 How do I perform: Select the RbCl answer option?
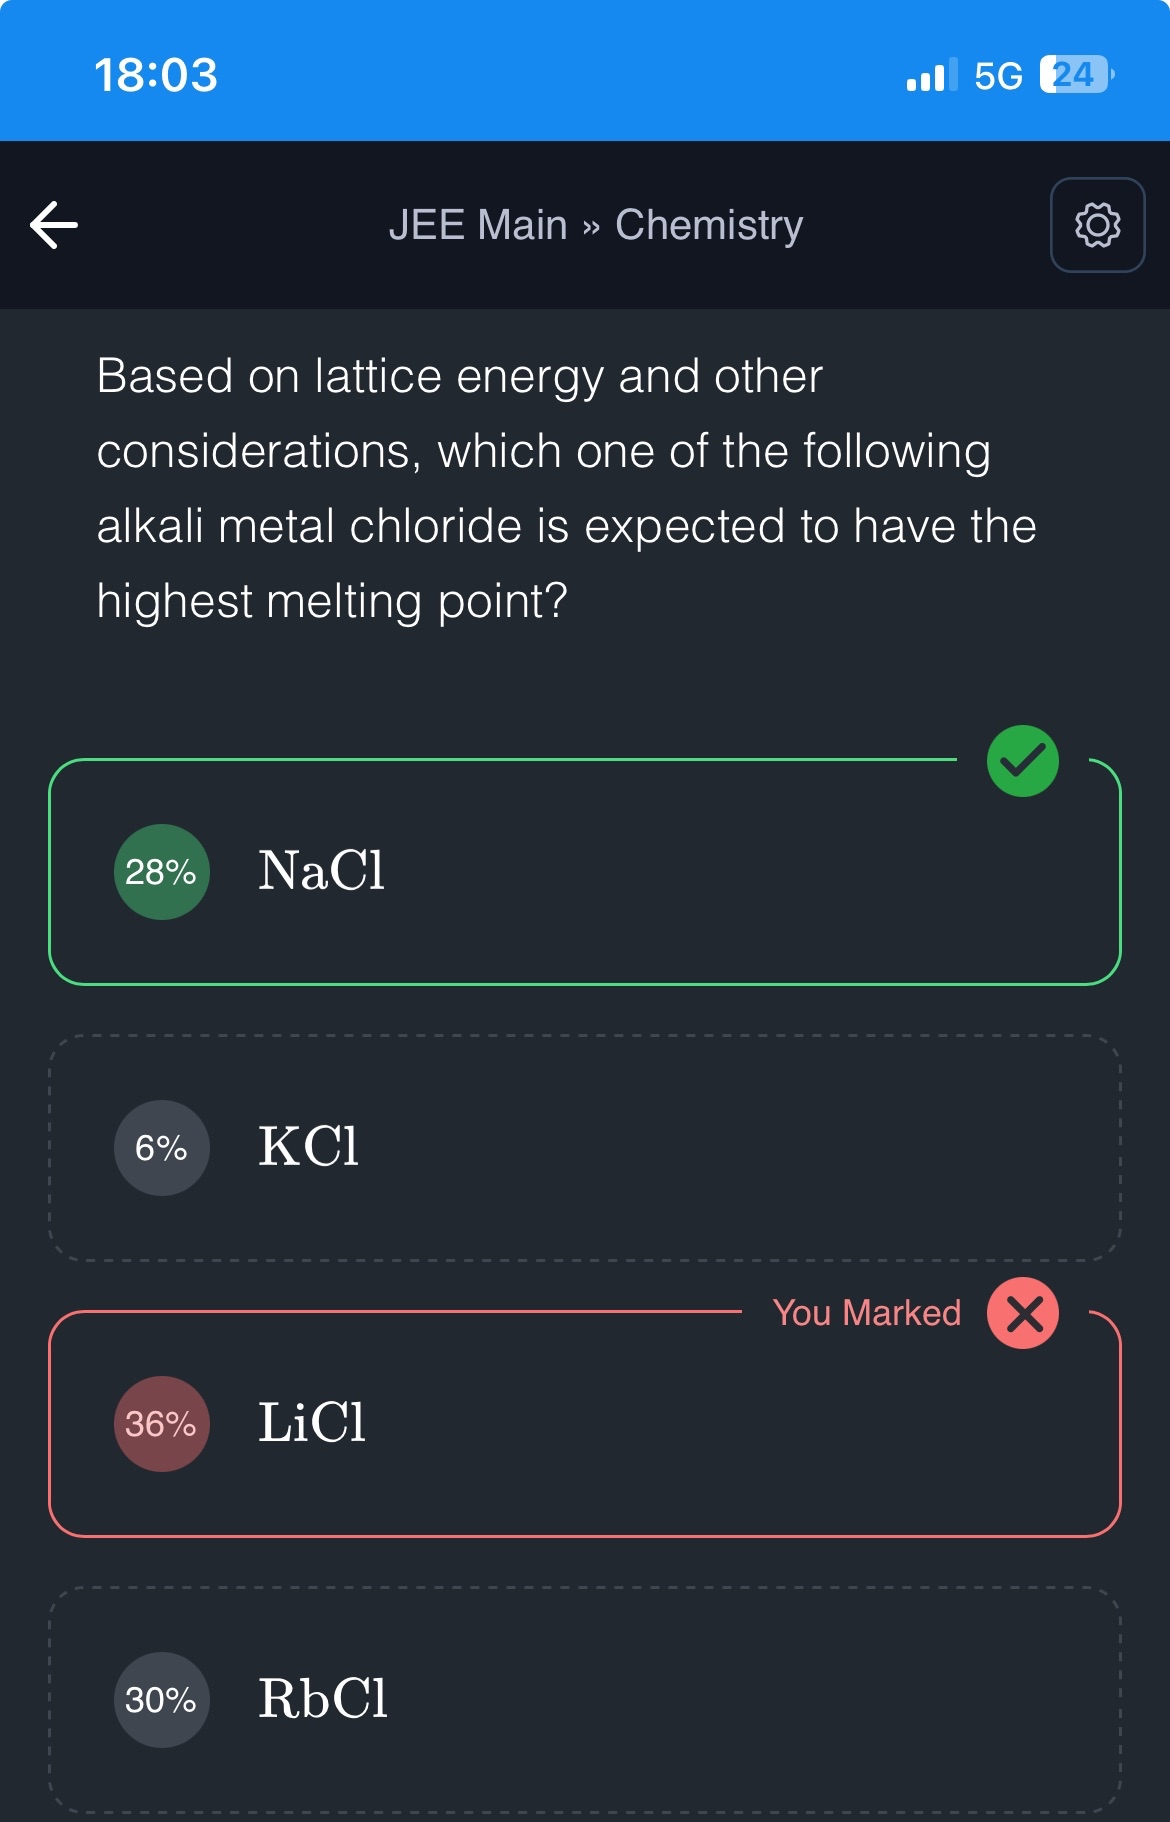[584, 1700]
